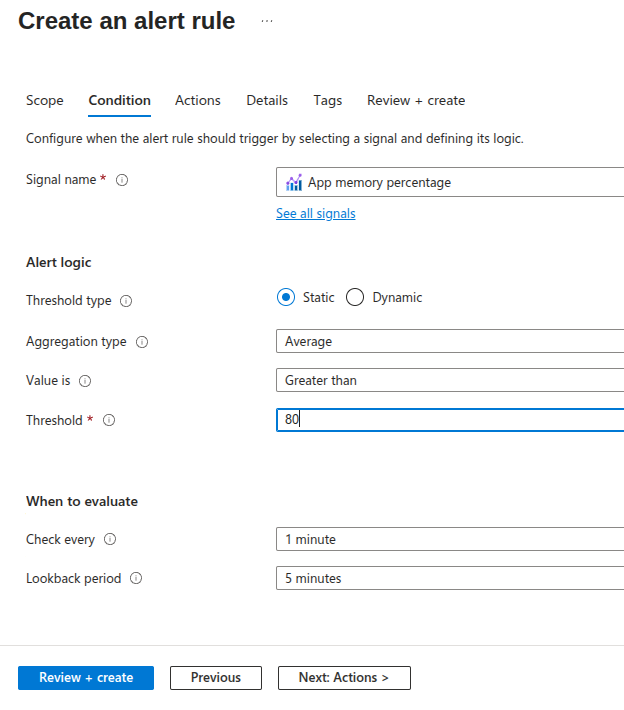Open info tooltip for Check every

click(110, 539)
